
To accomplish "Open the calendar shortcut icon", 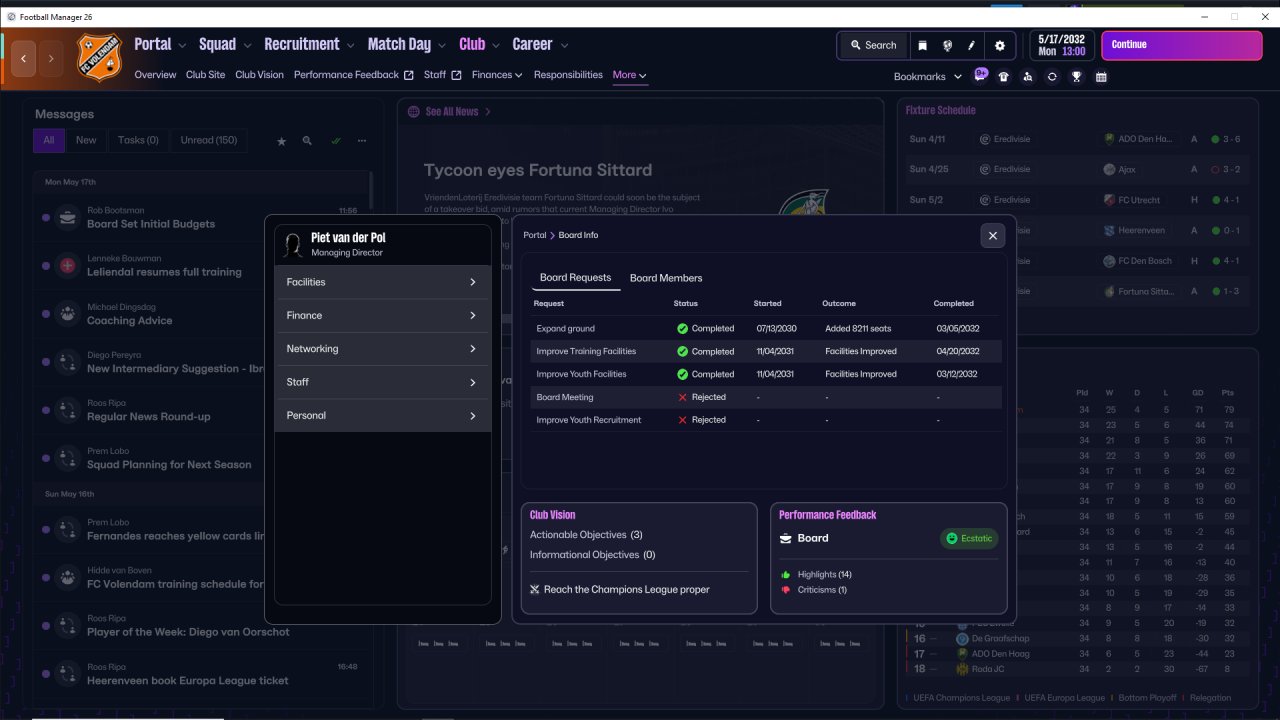I will point(1101,77).
